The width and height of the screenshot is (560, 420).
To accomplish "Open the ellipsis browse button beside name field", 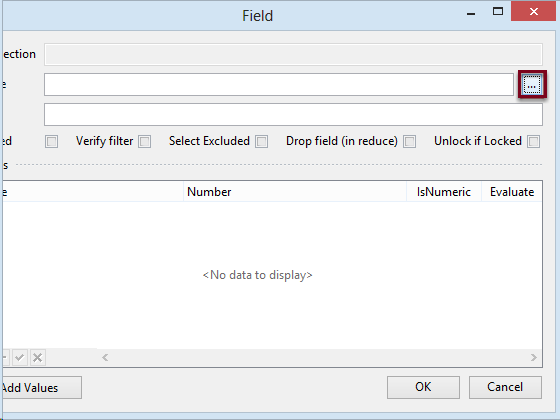I will [532, 85].
